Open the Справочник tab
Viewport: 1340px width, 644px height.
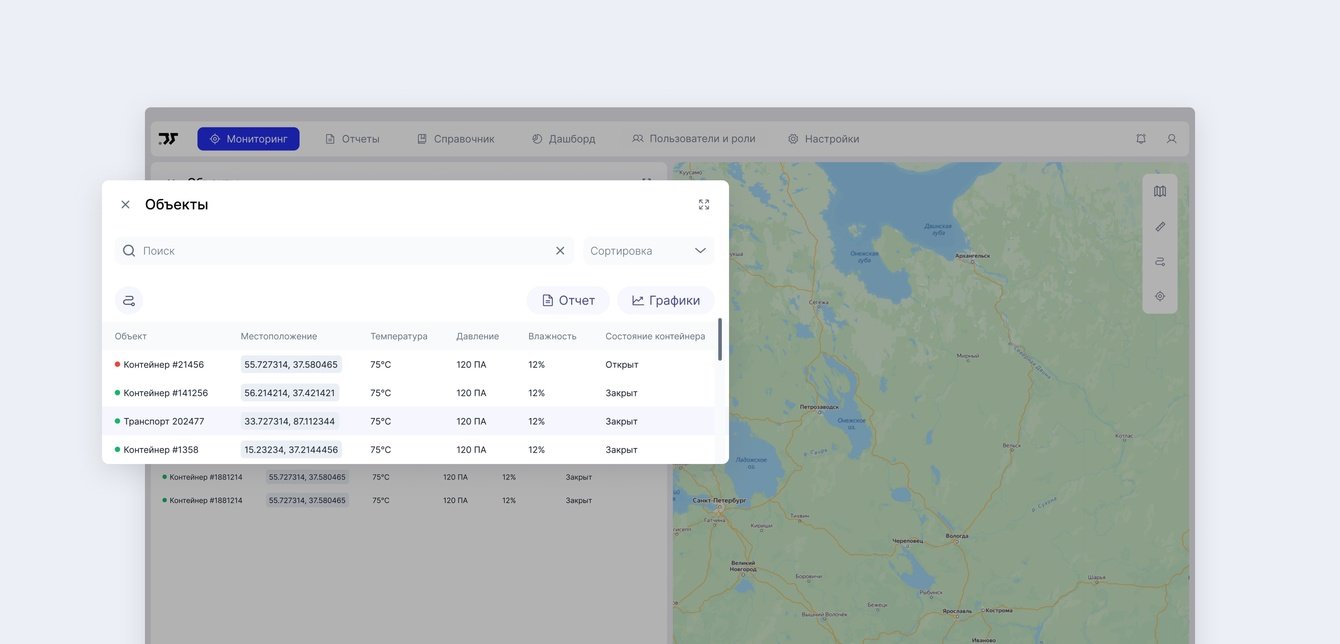[x=456, y=139]
